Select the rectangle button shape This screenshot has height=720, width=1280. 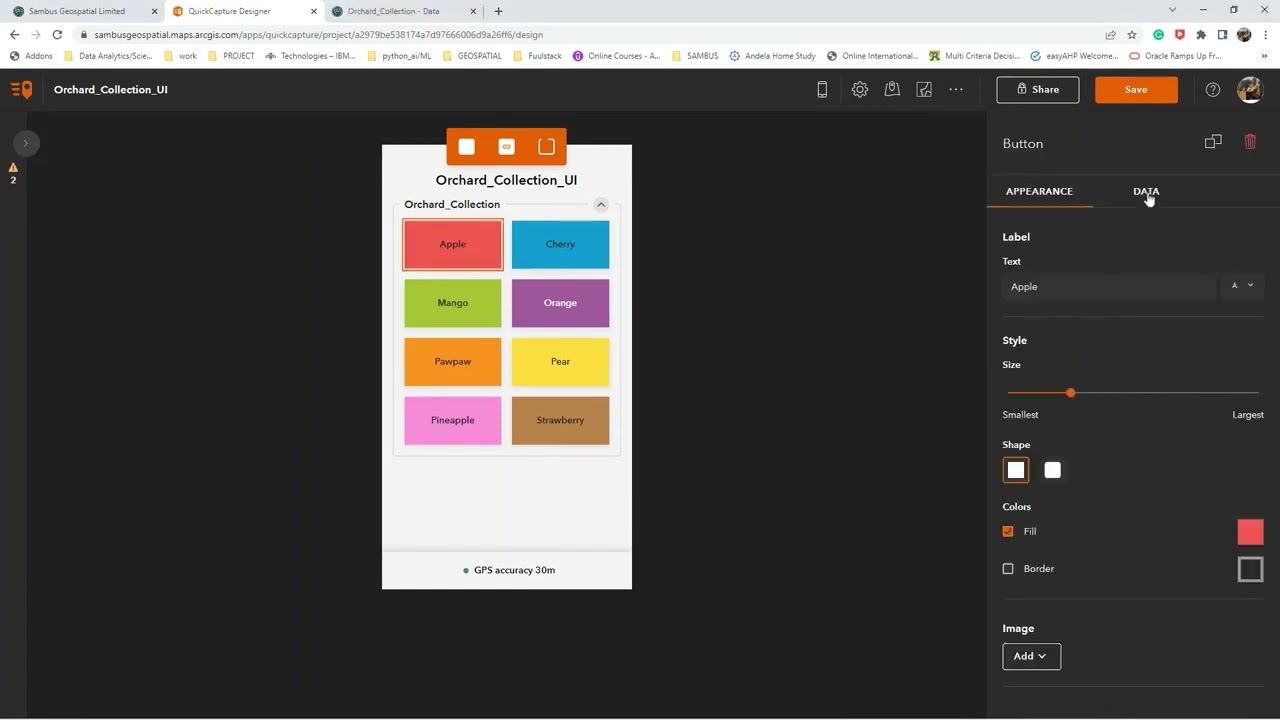click(x=1016, y=470)
